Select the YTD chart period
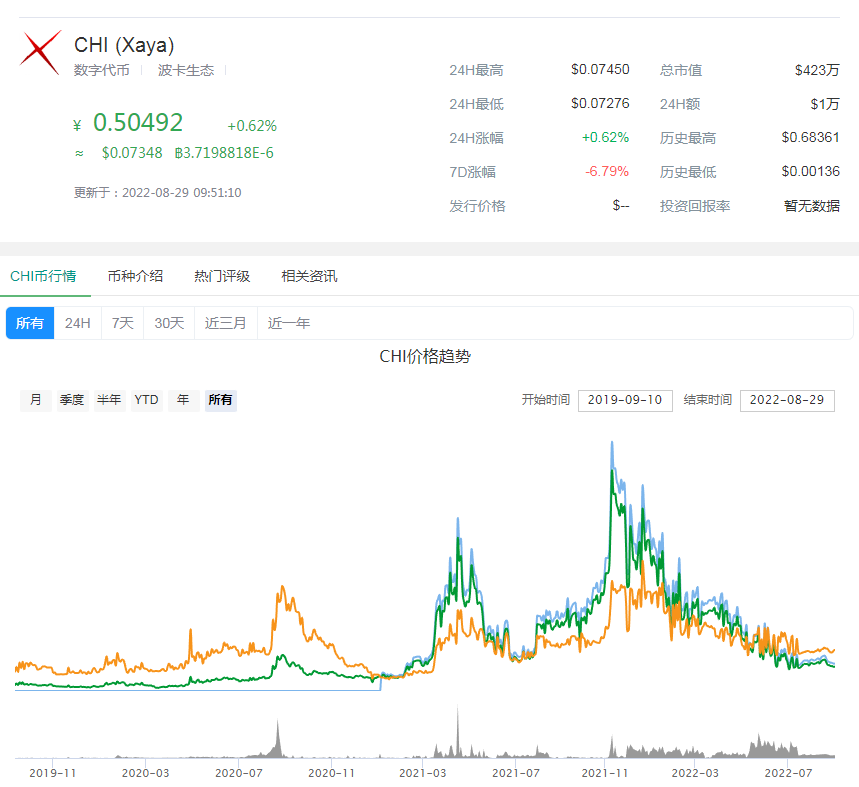Screen dimensions: 859x787 pos(145,400)
